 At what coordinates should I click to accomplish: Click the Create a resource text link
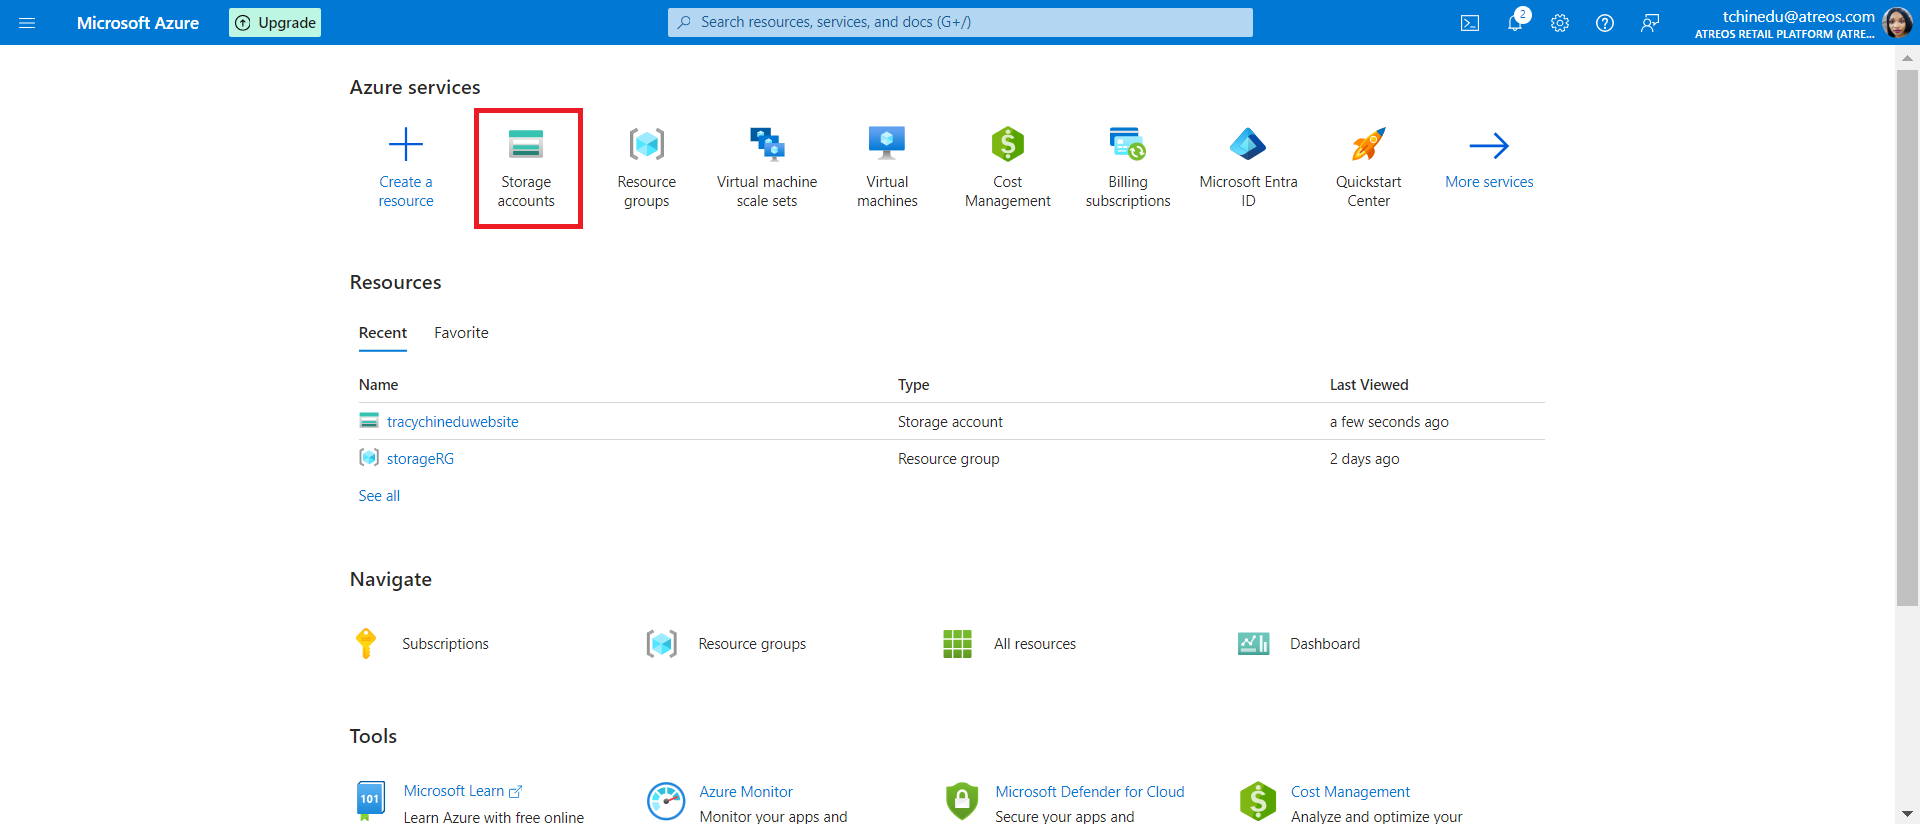(x=406, y=191)
